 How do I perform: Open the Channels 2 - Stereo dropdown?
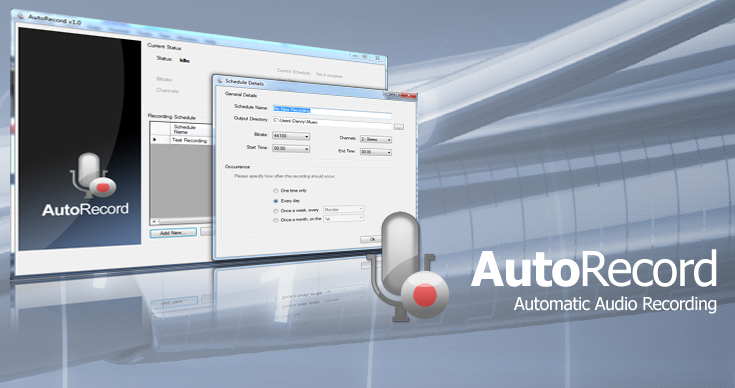376,139
